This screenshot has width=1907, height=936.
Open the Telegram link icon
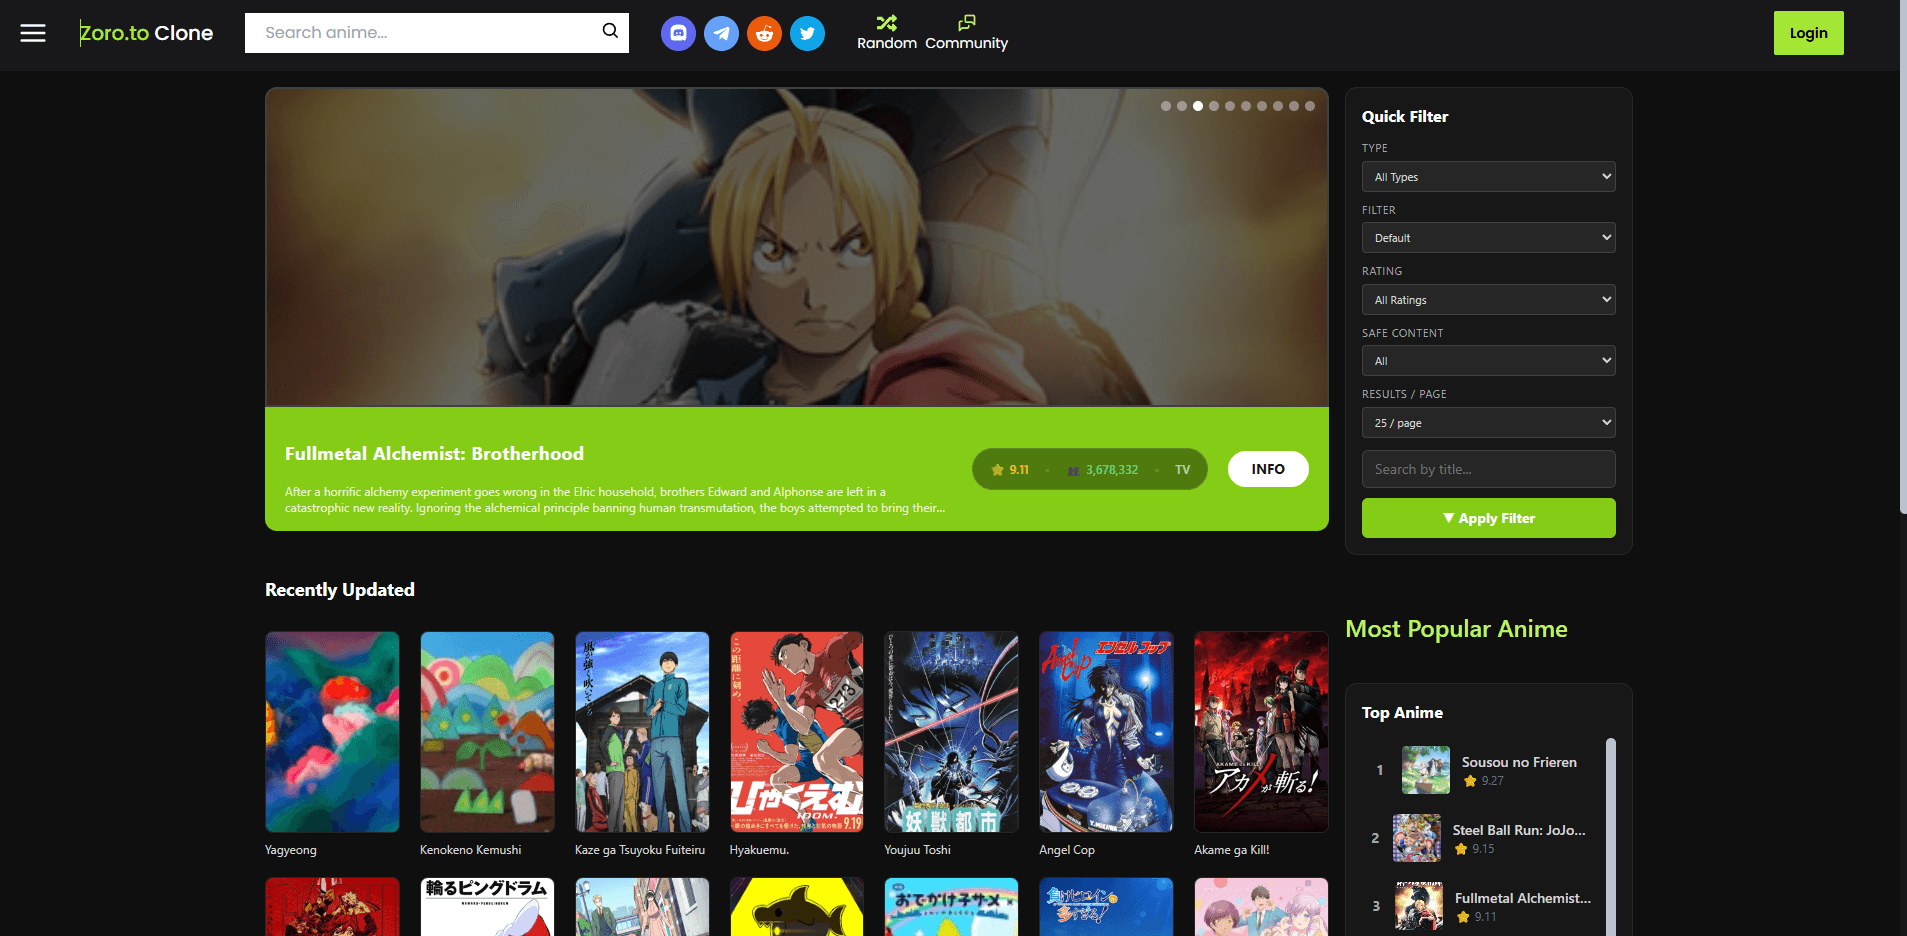pyautogui.click(x=721, y=33)
